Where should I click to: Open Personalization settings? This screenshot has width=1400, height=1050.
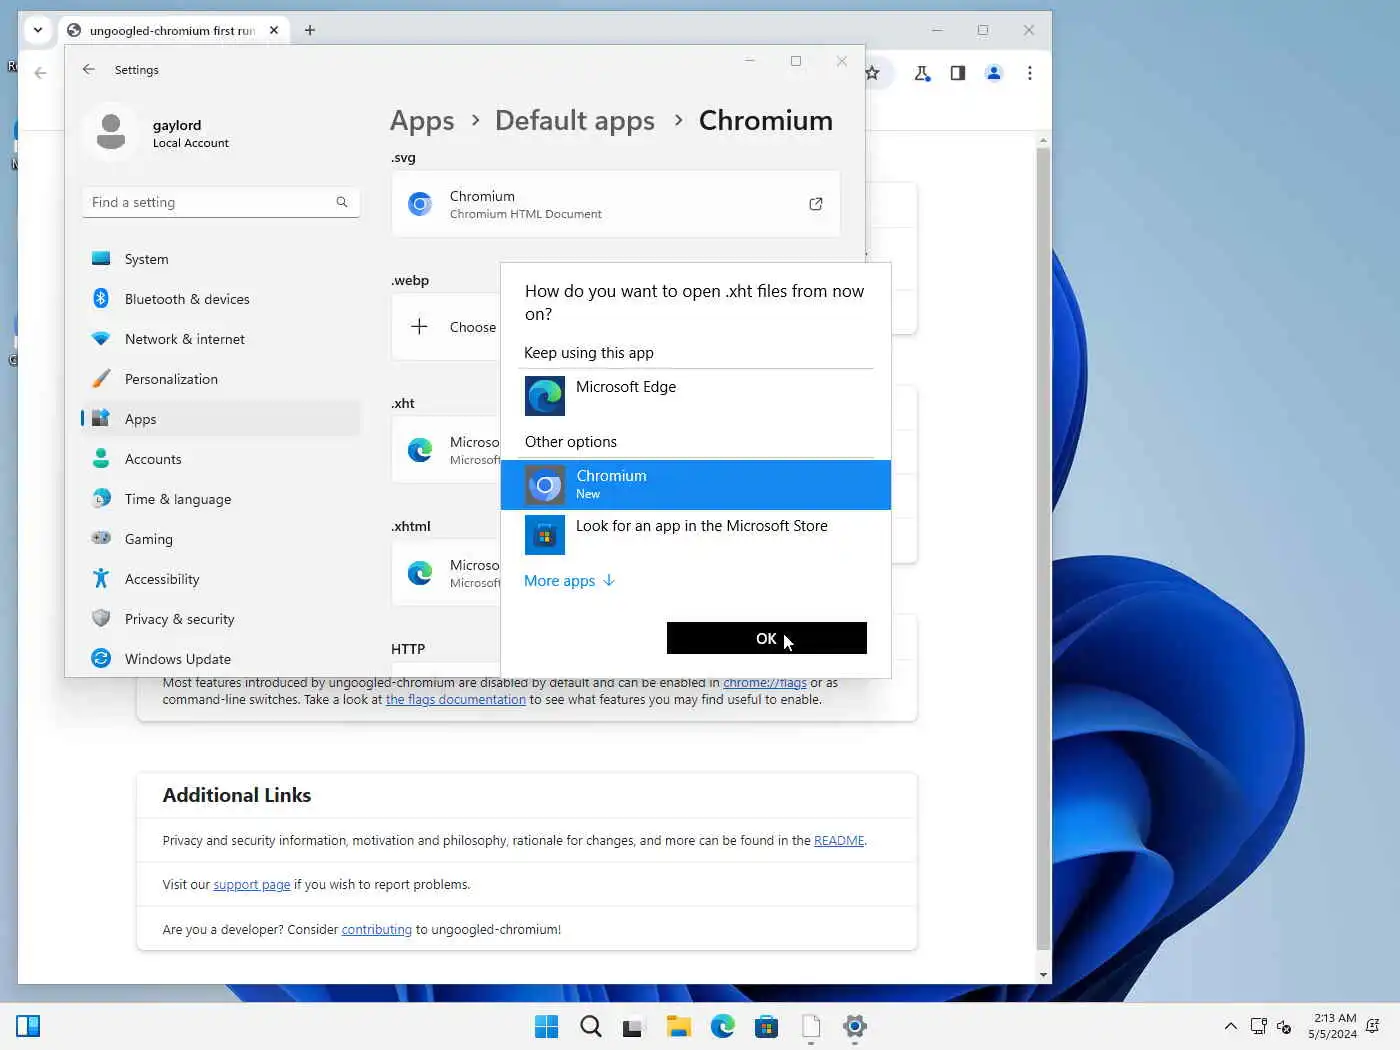click(x=221, y=379)
